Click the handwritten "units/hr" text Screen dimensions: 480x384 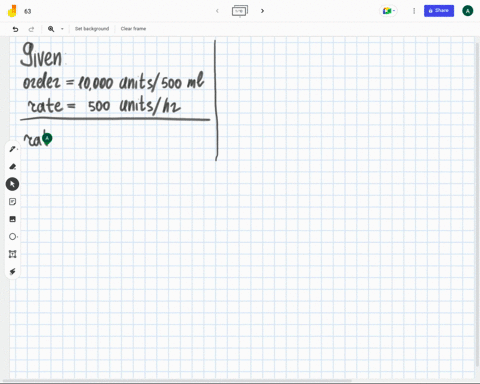coord(150,105)
